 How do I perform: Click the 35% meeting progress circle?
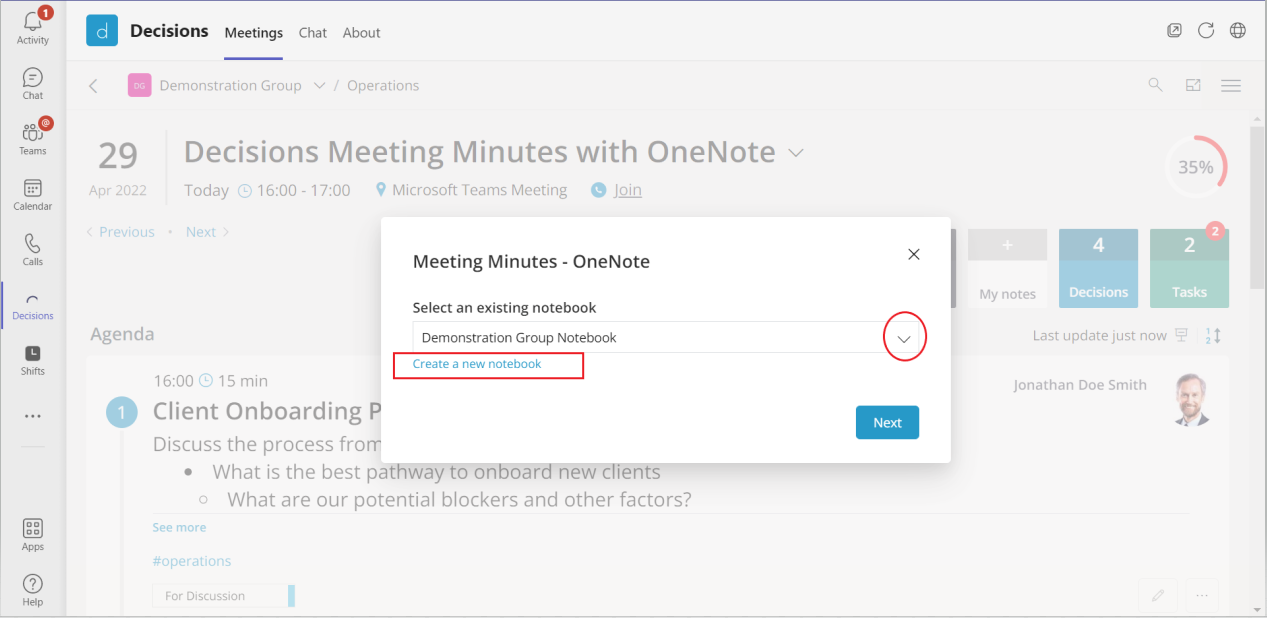(1196, 167)
